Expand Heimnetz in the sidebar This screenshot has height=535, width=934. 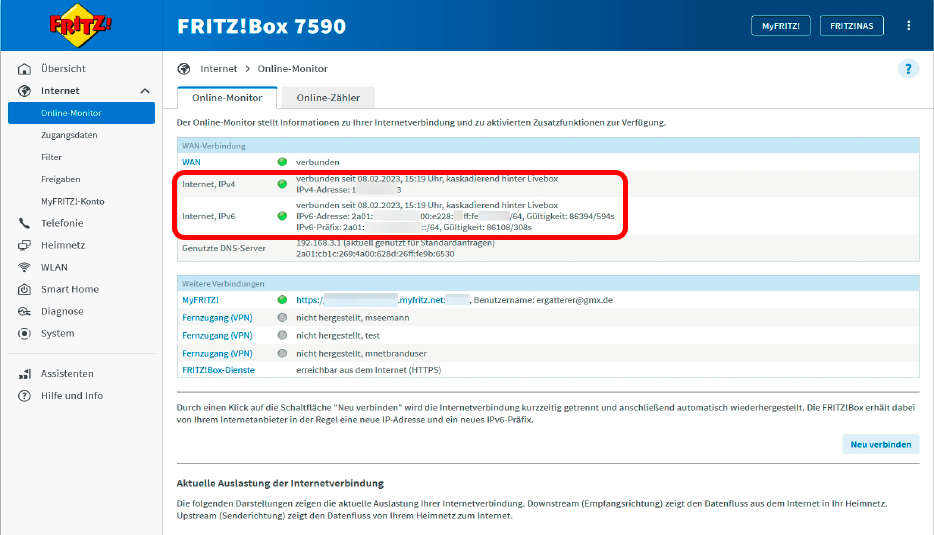click(x=62, y=245)
